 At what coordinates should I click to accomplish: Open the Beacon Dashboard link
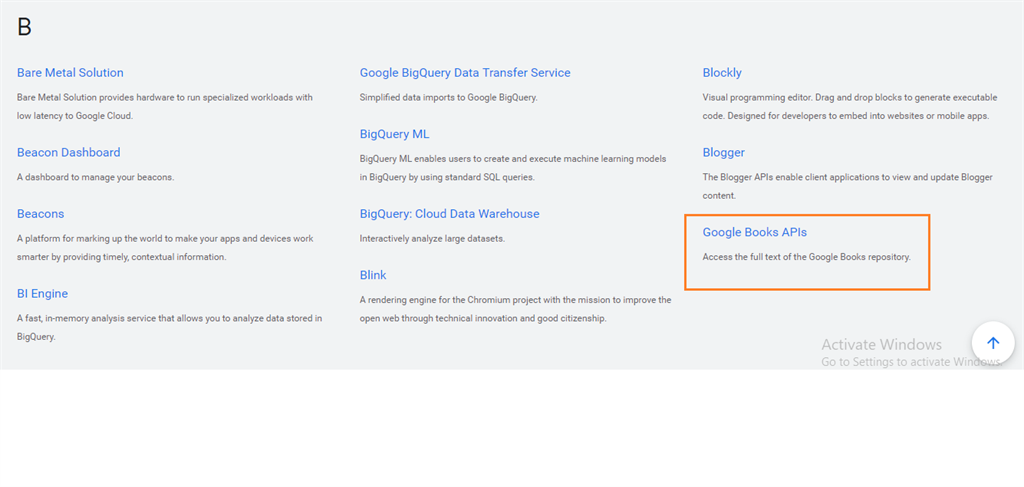click(68, 153)
